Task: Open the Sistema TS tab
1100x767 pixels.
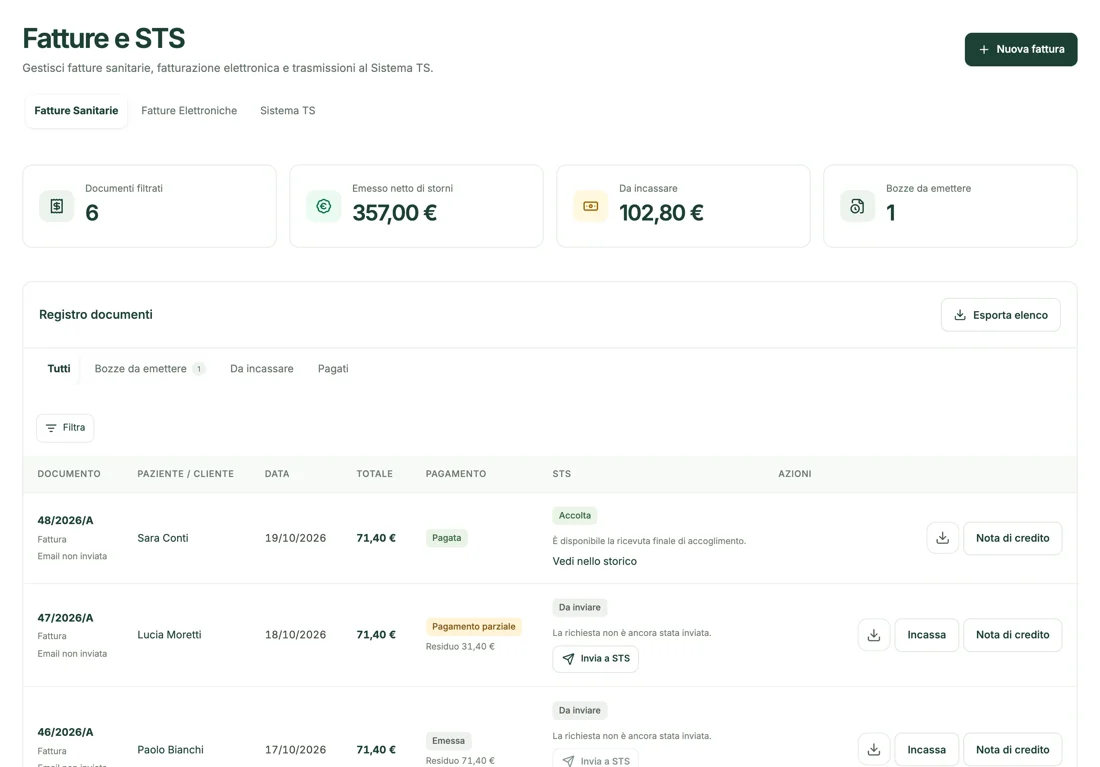Action: click(288, 111)
